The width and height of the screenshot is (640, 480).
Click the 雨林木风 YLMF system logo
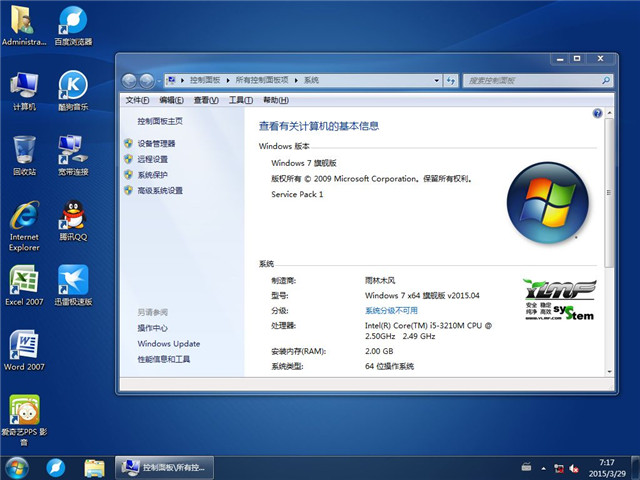click(560, 299)
